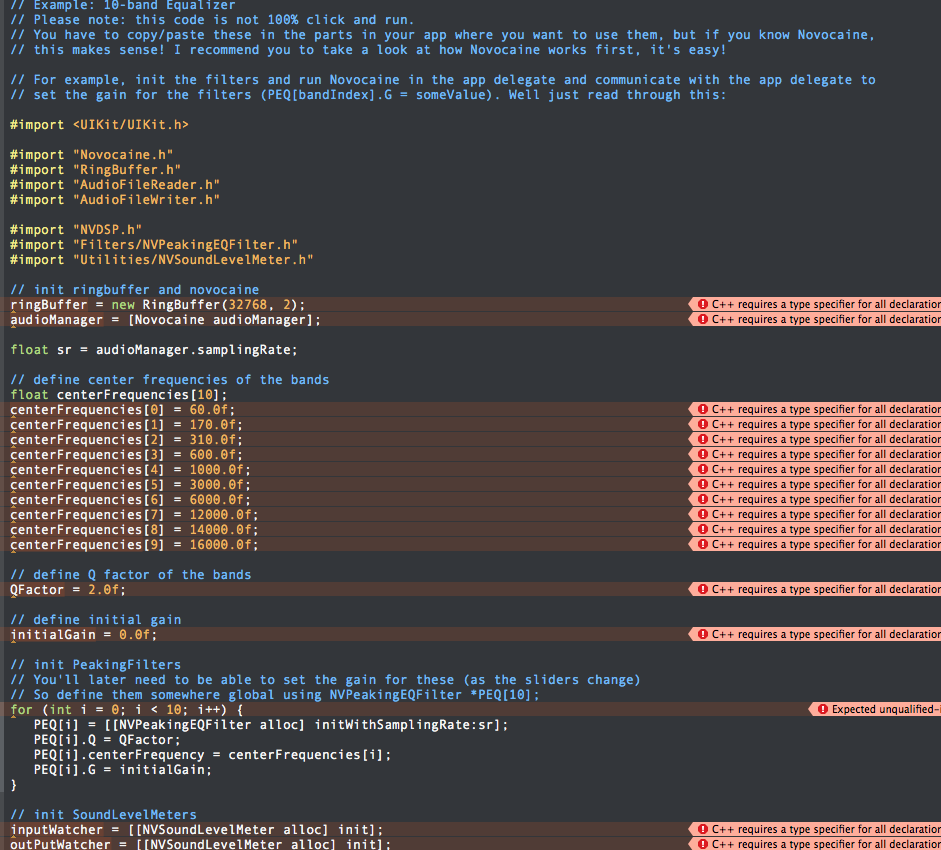Click comment starting 'You'll later need to be able'
941x850 pixels.
tap(326, 680)
